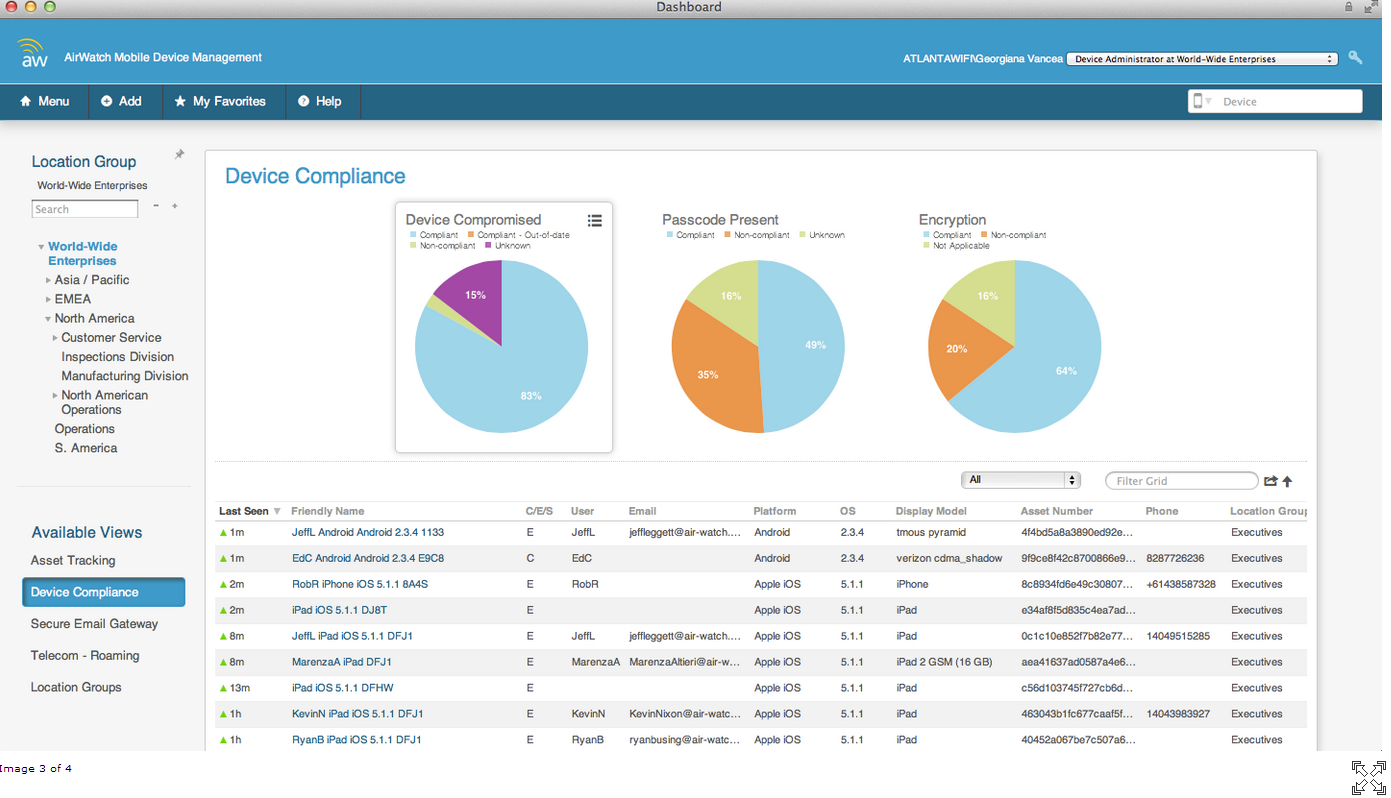Expand the Asia / Pacific location group
Screen dimensions: 1391x798
pos(48,280)
